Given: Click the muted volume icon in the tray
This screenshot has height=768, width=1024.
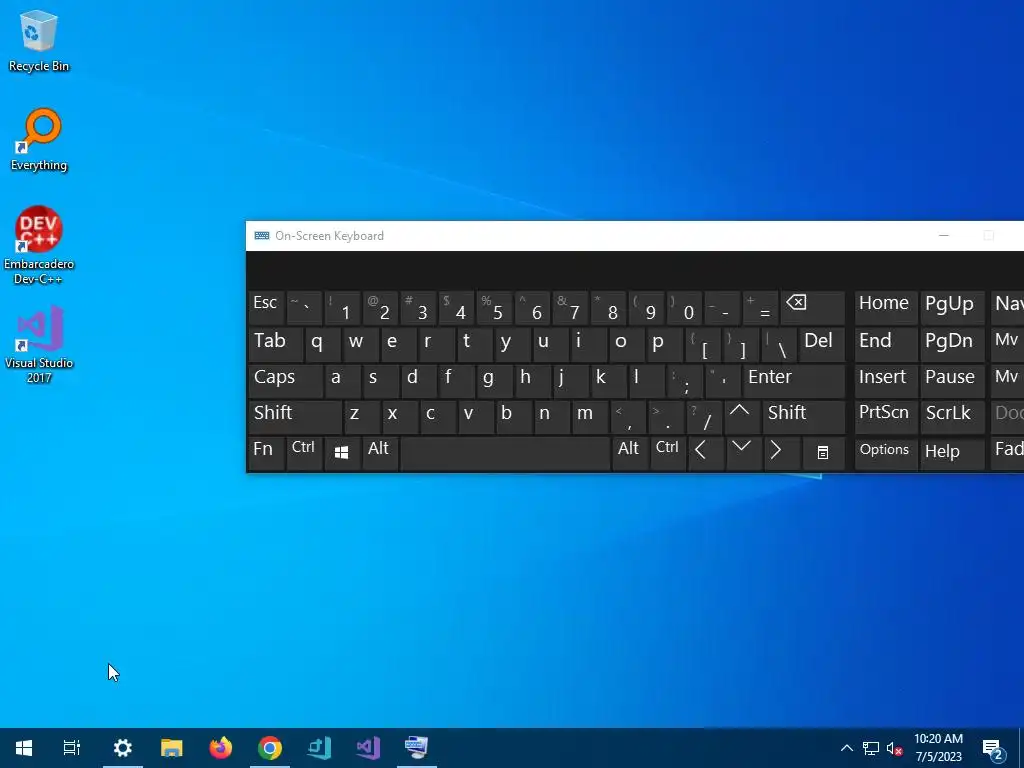Looking at the screenshot, I should tap(894, 748).
